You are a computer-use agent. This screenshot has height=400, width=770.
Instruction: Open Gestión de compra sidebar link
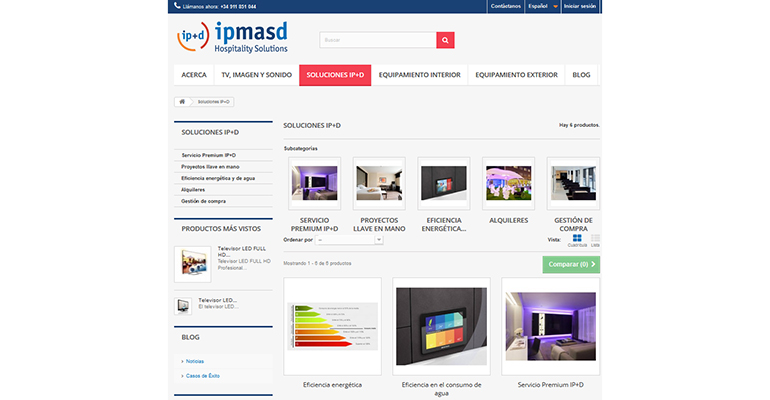[203, 201]
